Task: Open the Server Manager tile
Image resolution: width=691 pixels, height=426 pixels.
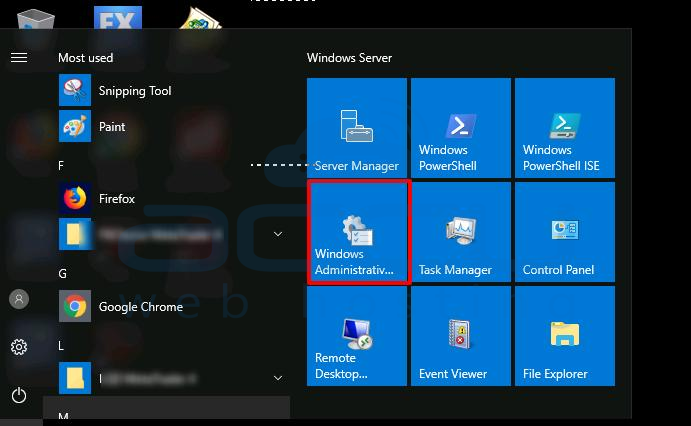Action: pos(357,128)
